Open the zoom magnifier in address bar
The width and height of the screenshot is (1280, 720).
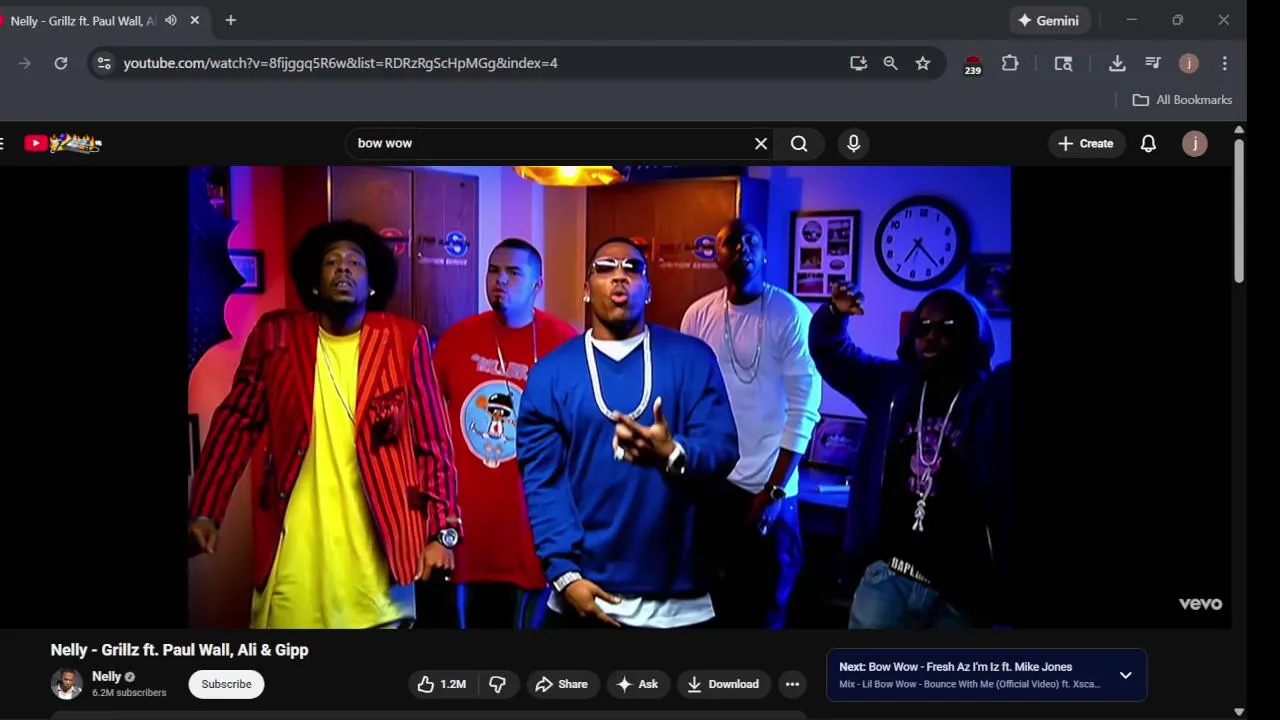(890, 63)
